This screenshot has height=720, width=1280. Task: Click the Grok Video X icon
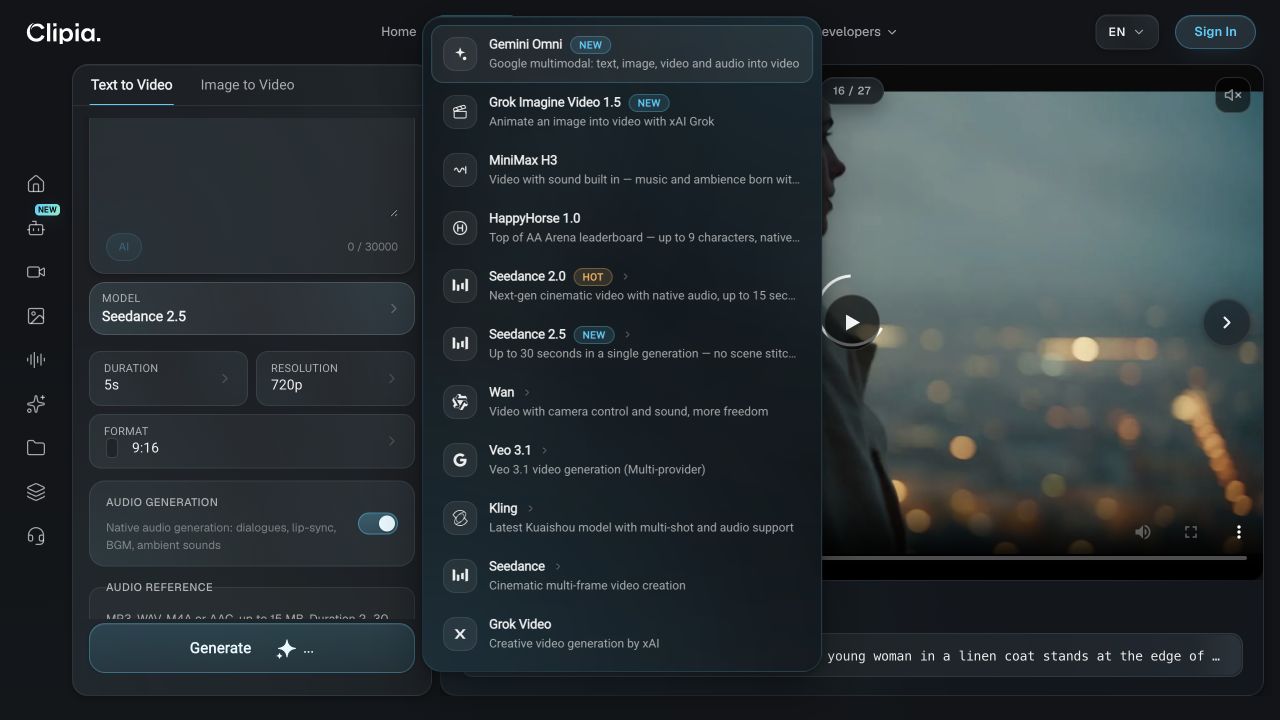point(460,634)
